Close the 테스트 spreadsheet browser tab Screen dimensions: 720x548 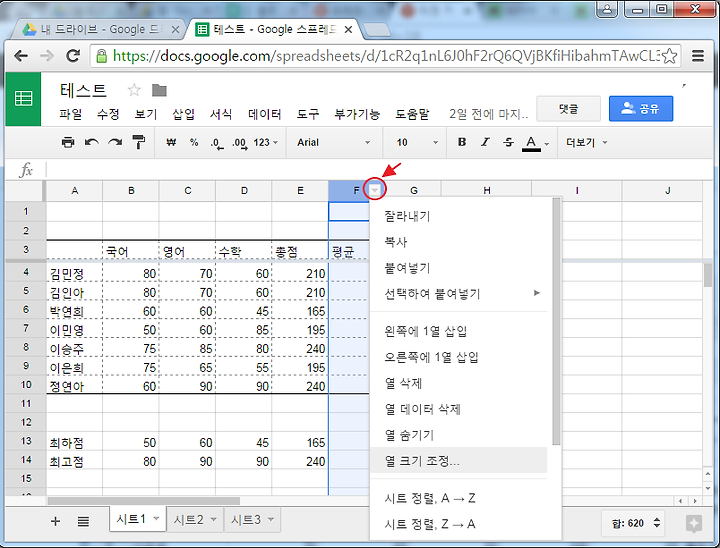348,29
